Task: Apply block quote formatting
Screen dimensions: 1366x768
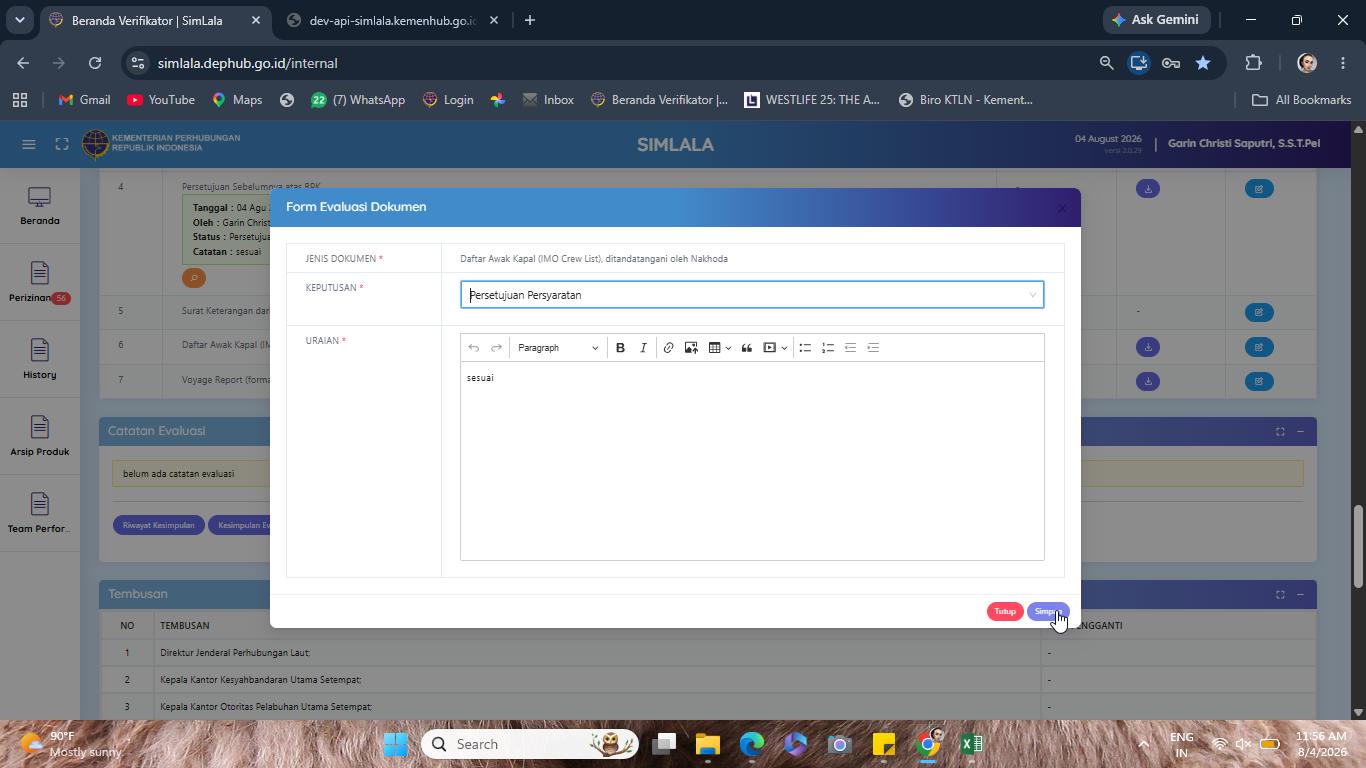Action: tap(746, 348)
